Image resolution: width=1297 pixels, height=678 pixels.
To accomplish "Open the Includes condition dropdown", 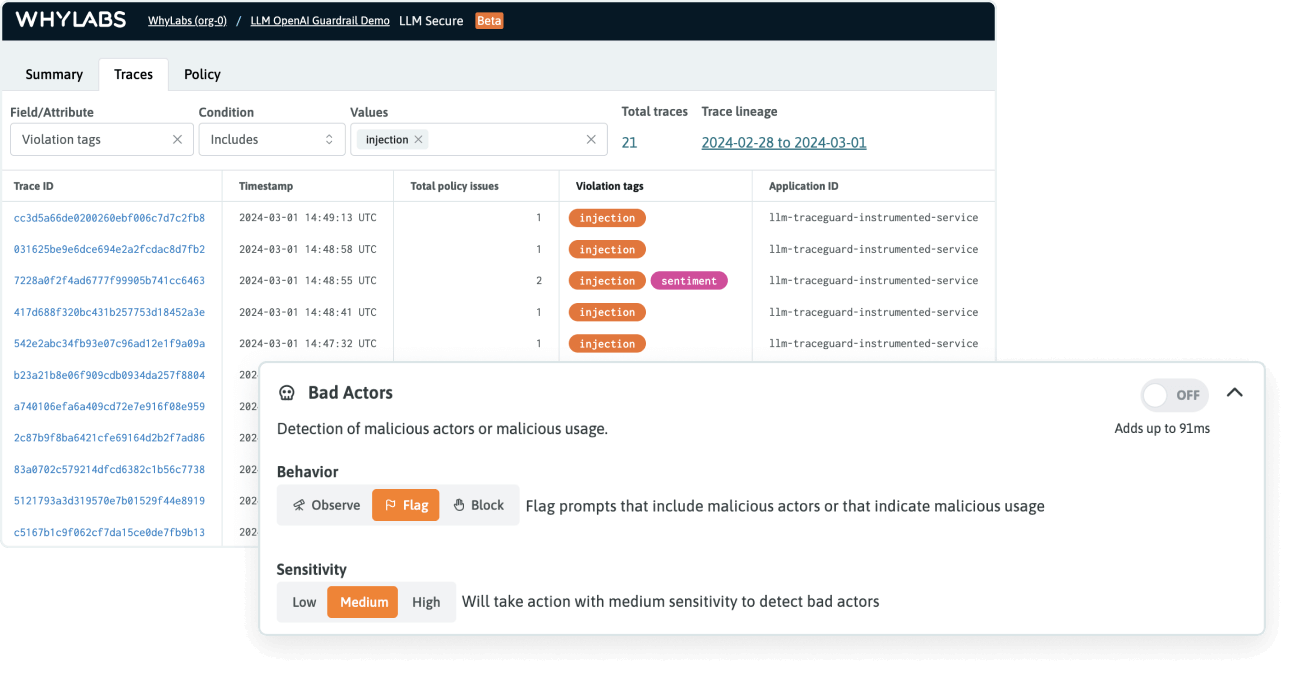I will (x=271, y=139).
